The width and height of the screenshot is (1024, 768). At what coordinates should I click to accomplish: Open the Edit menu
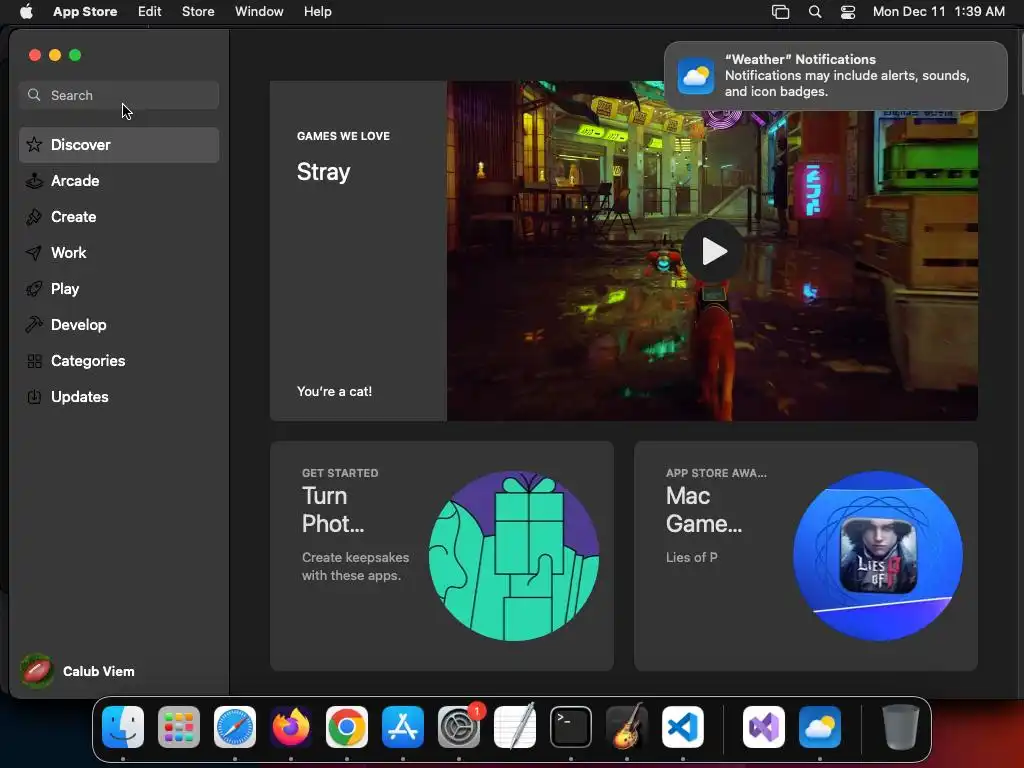[150, 12]
